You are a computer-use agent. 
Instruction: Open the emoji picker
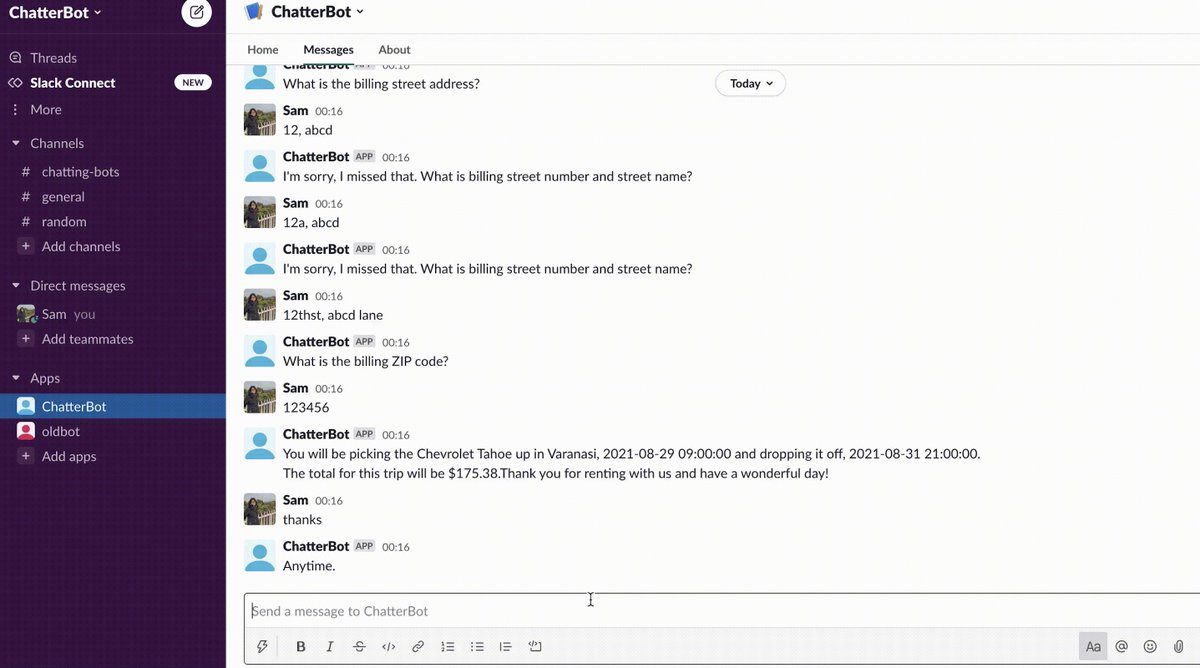click(1150, 647)
